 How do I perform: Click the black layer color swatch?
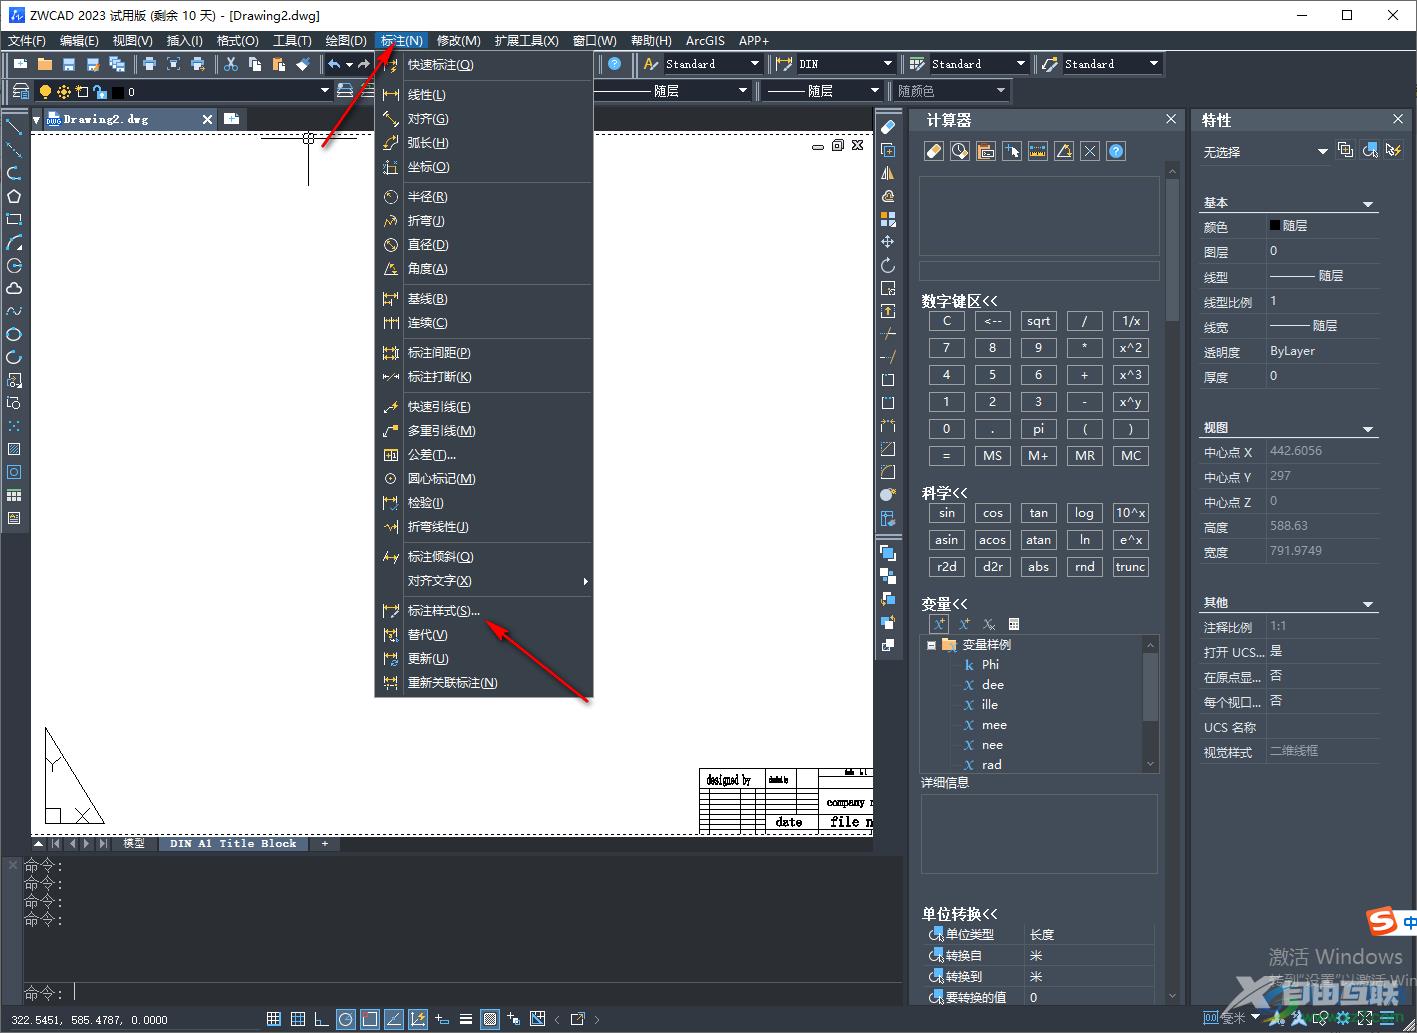pos(117,92)
